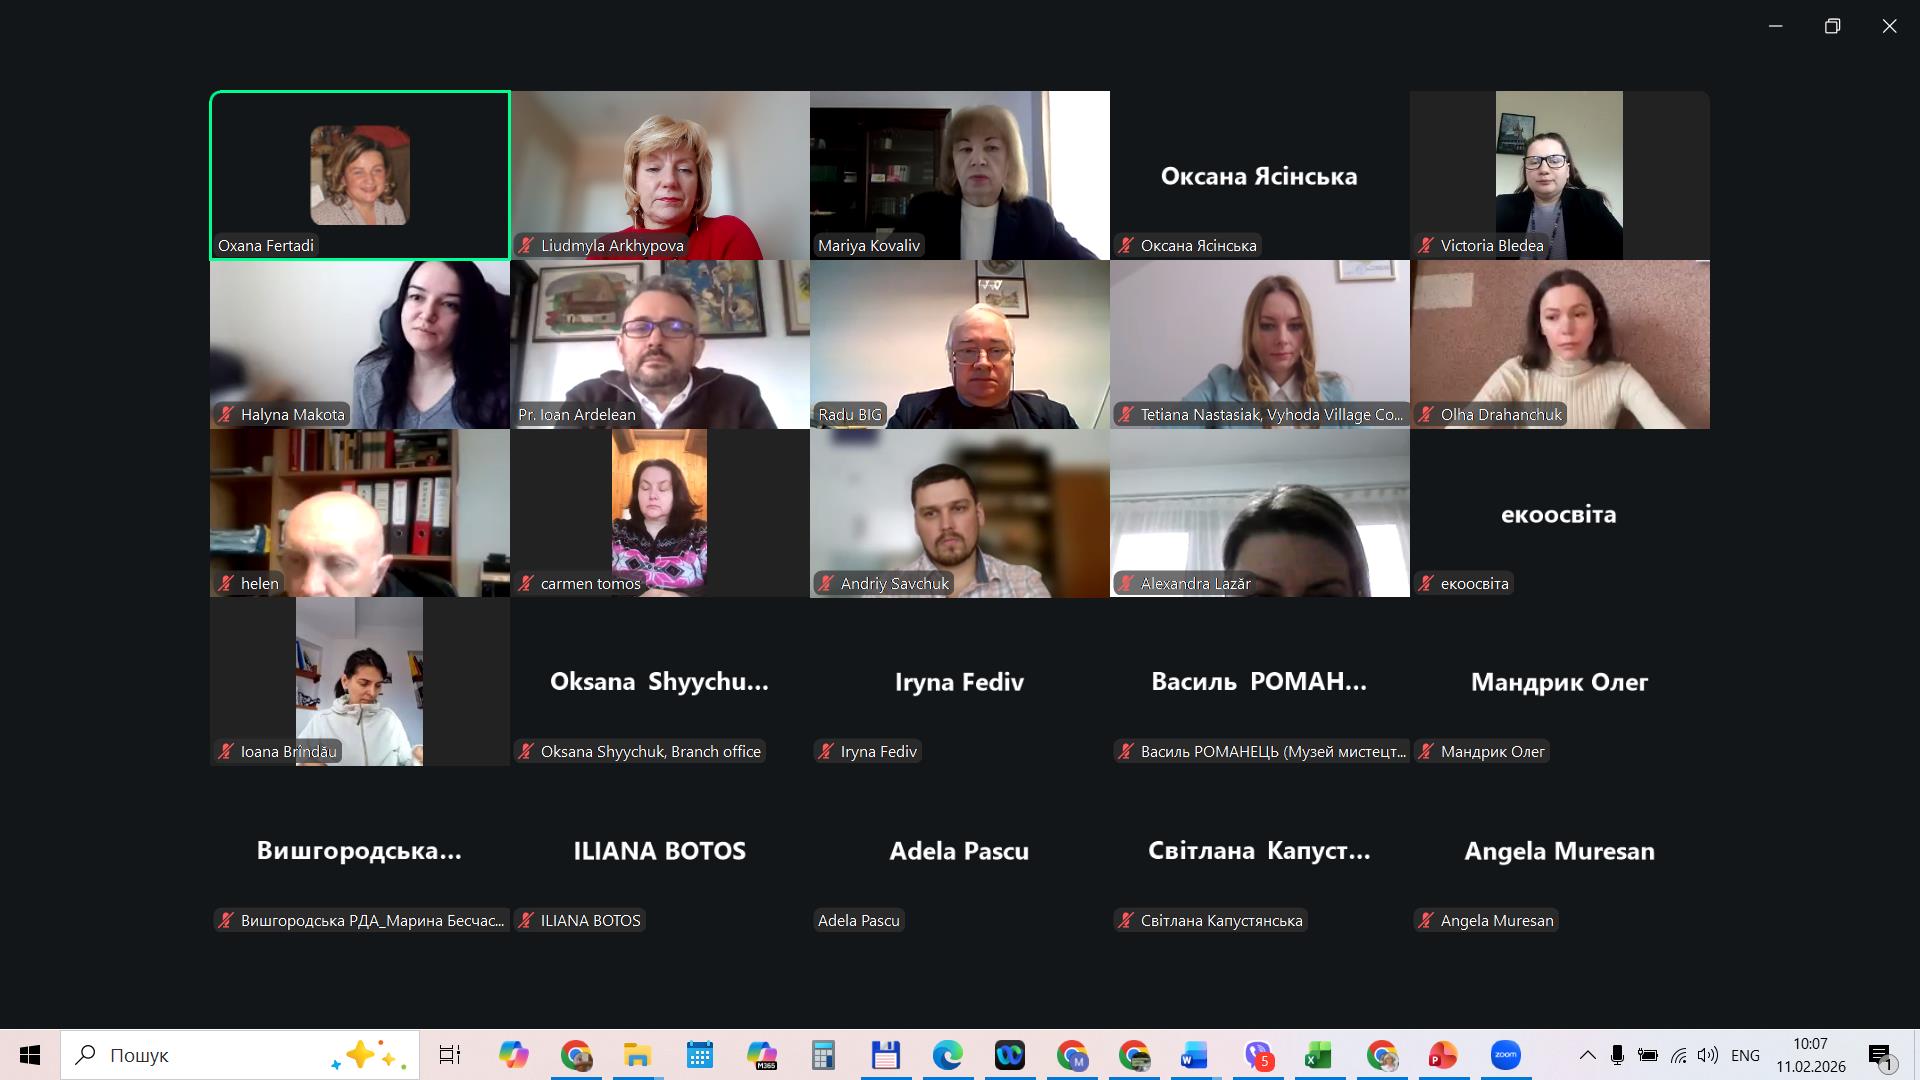This screenshot has width=1920, height=1080.
Task: Select Oxana Fertadi's active speaker tile
Action: click(360, 175)
